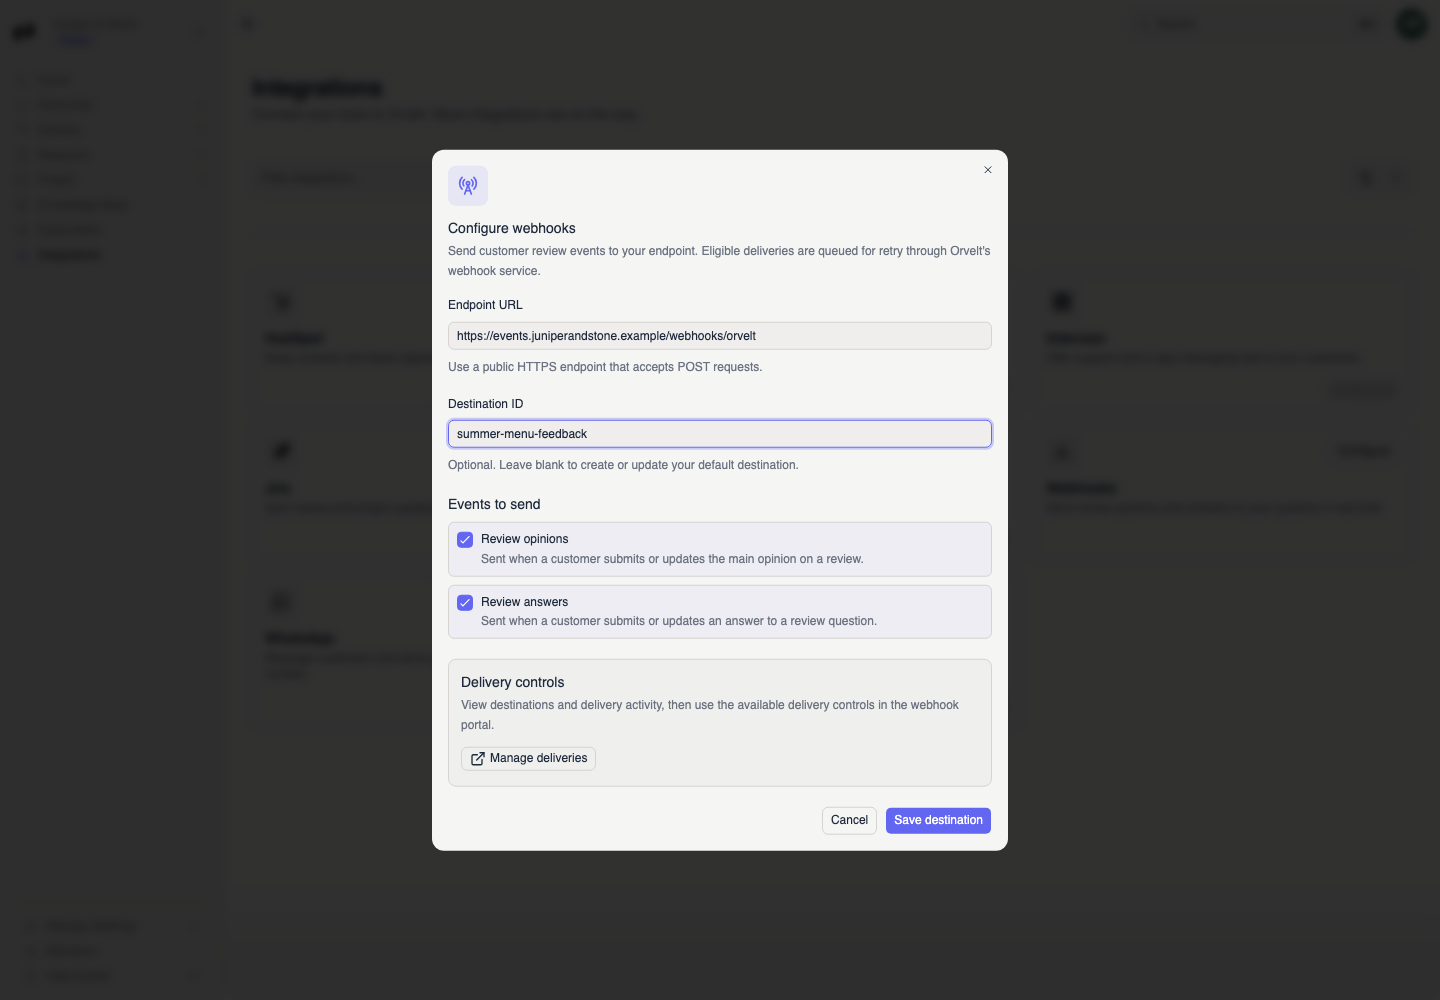Uncheck the Review answers checkbox
Viewport: 1440px width, 1000px height.
click(465, 603)
